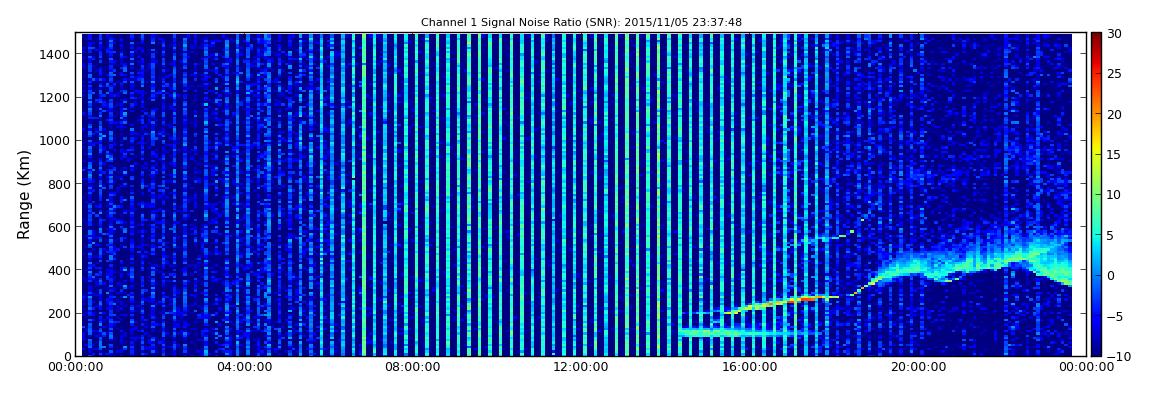This screenshot has width=1150, height=407.
Task: Click the colorbar value 10
Action: pos(1115,195)
